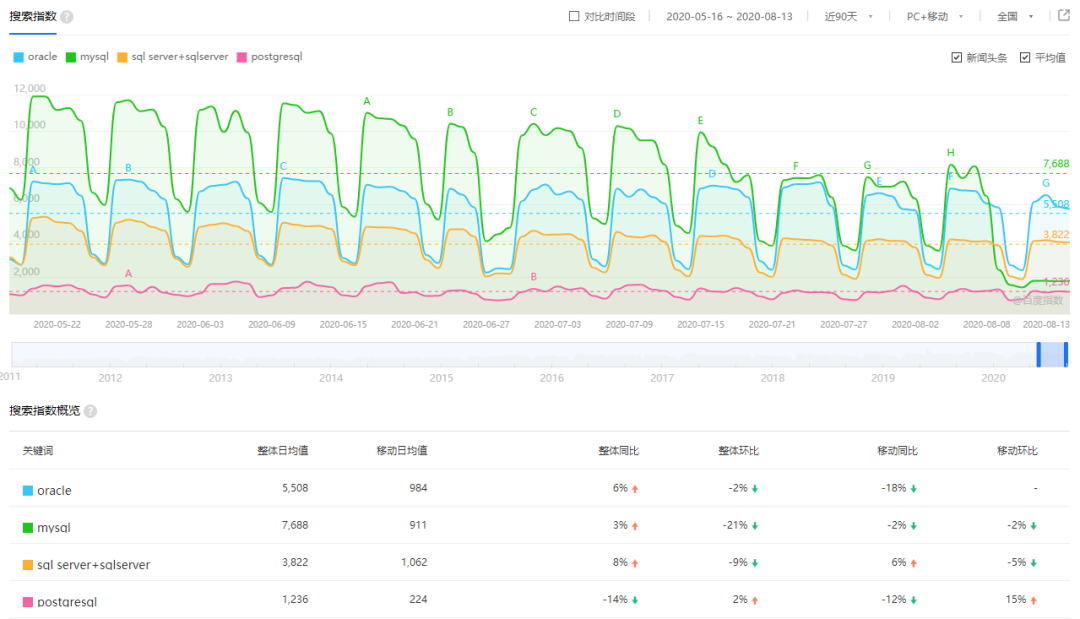This screenshot has width=1080, height=619.
Task: Expand the PC+移动 device dropdown
Action: (x=935, y=17)
